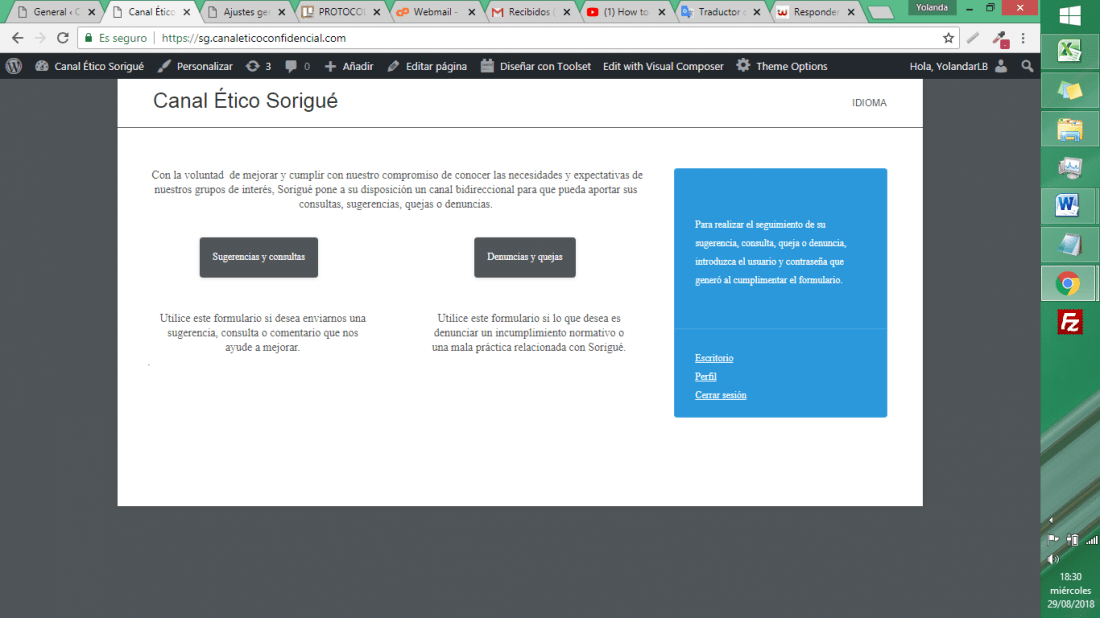Open Theme Options

[x=782, y=66]
